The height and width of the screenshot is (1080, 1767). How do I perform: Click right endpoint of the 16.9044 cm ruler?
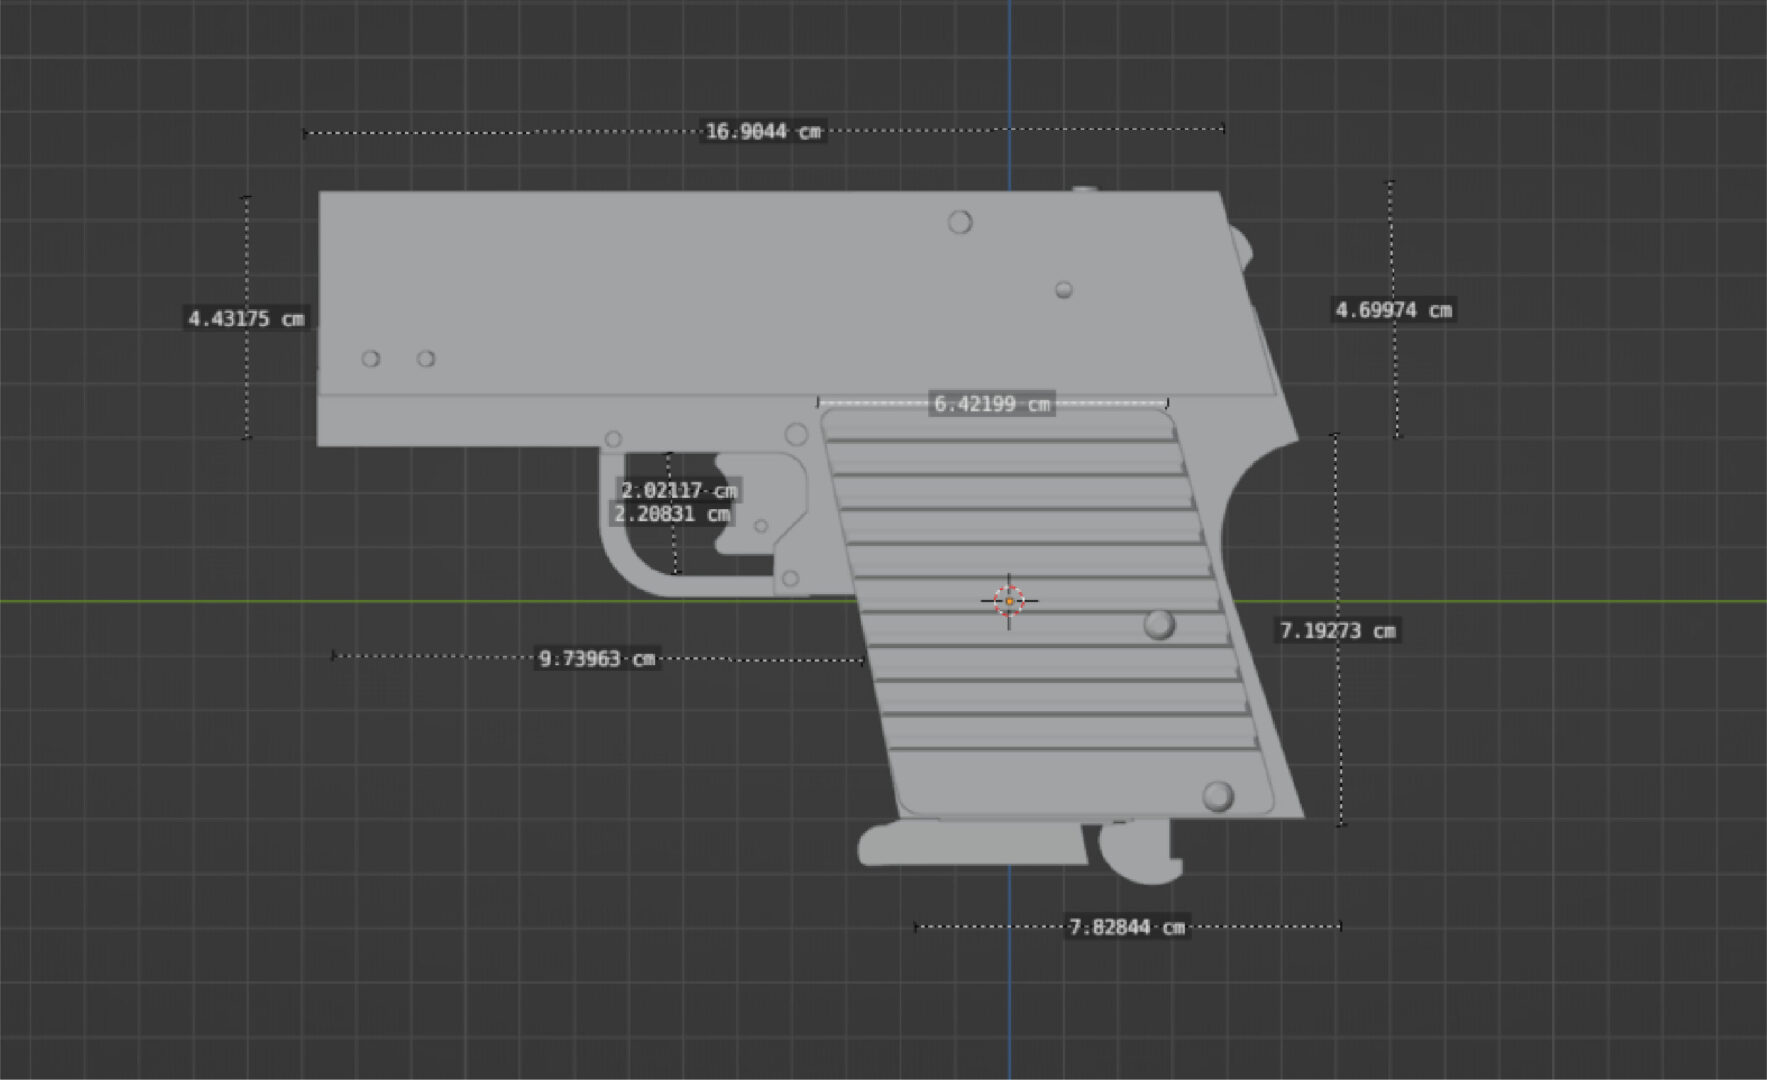click(1223, 128)
